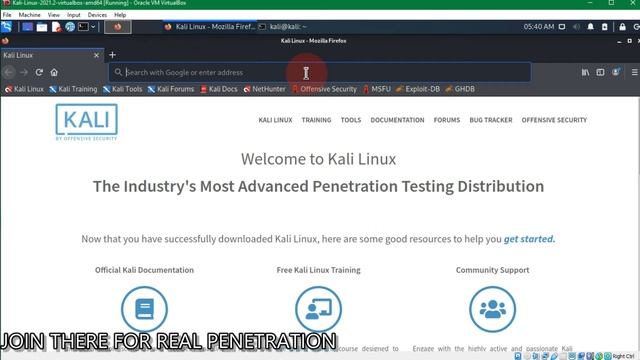The height and width of the screenshot is (360, 640).
Task: Go forward one page in Firefox
Action: pos(24,72)
